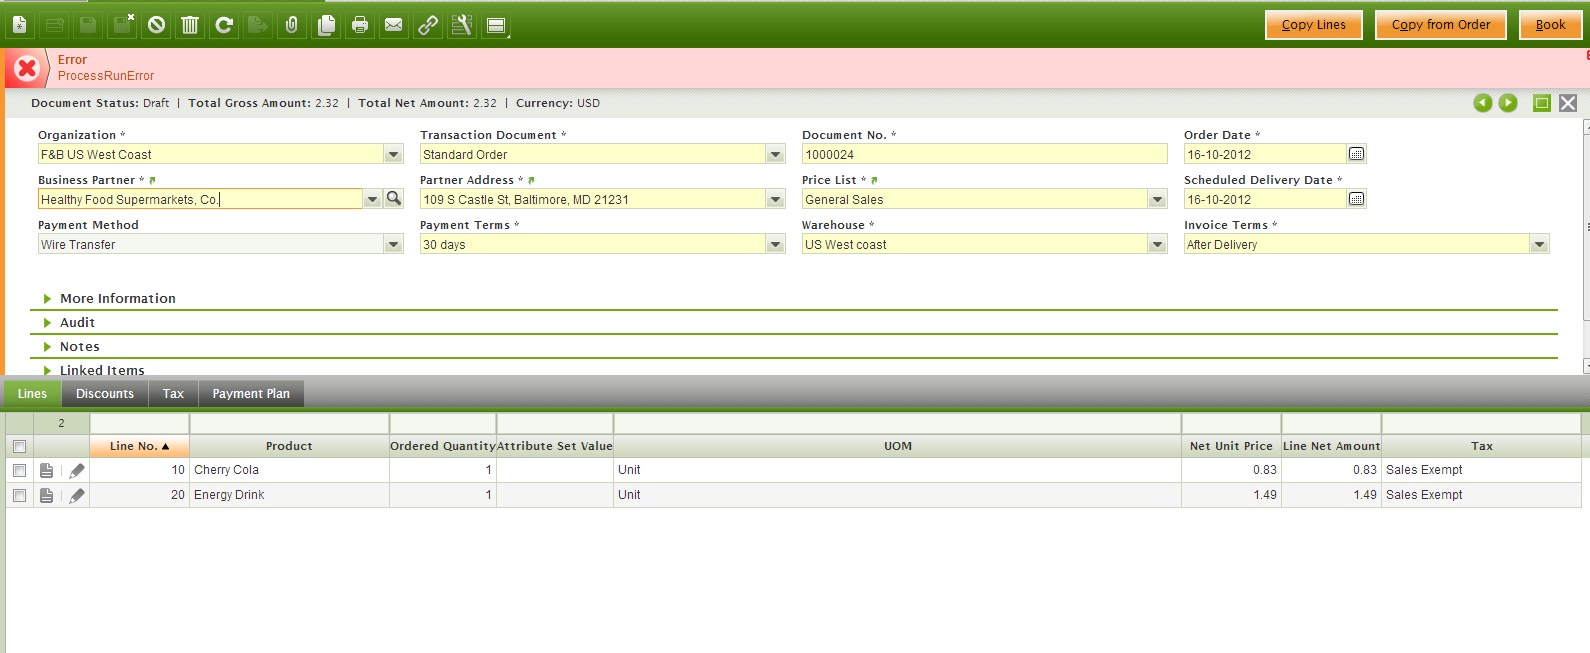Open the Payment Terms dropdown
The width and height of the screenshot is (1590, 653).
(775, 244)
